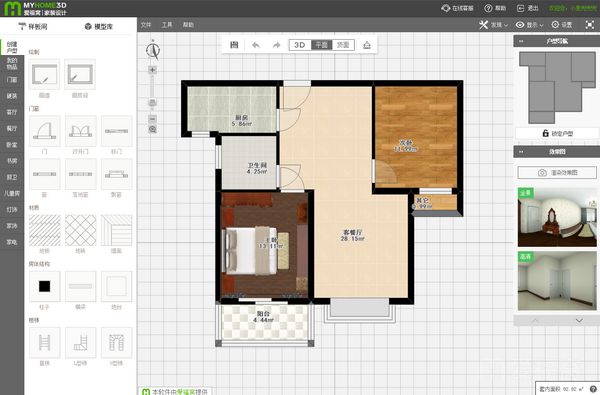Open the display (显示) dropdown

coord(530,25)
